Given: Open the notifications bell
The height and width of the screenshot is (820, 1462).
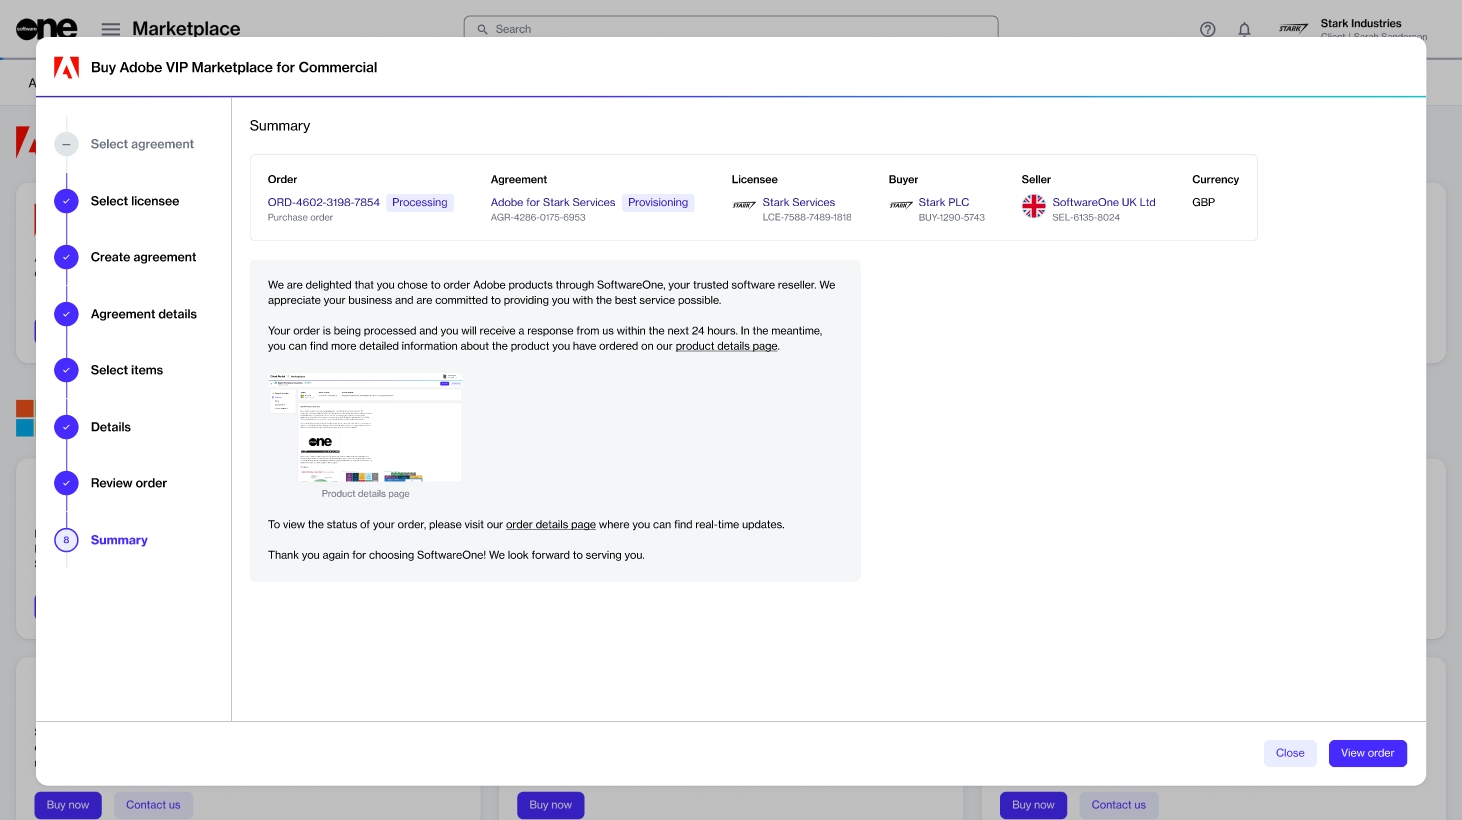Looking at the screenshot, I should point(1244,29).
